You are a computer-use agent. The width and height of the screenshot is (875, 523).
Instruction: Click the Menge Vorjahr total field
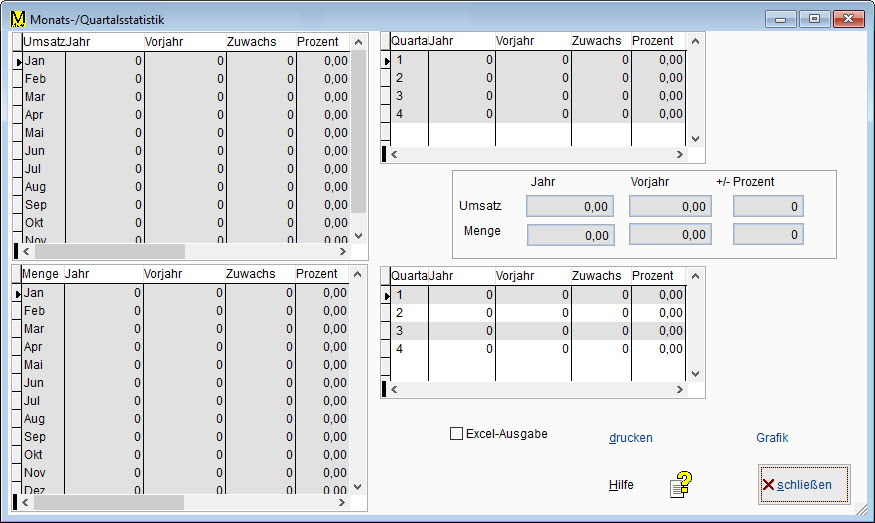pos(670,235)
